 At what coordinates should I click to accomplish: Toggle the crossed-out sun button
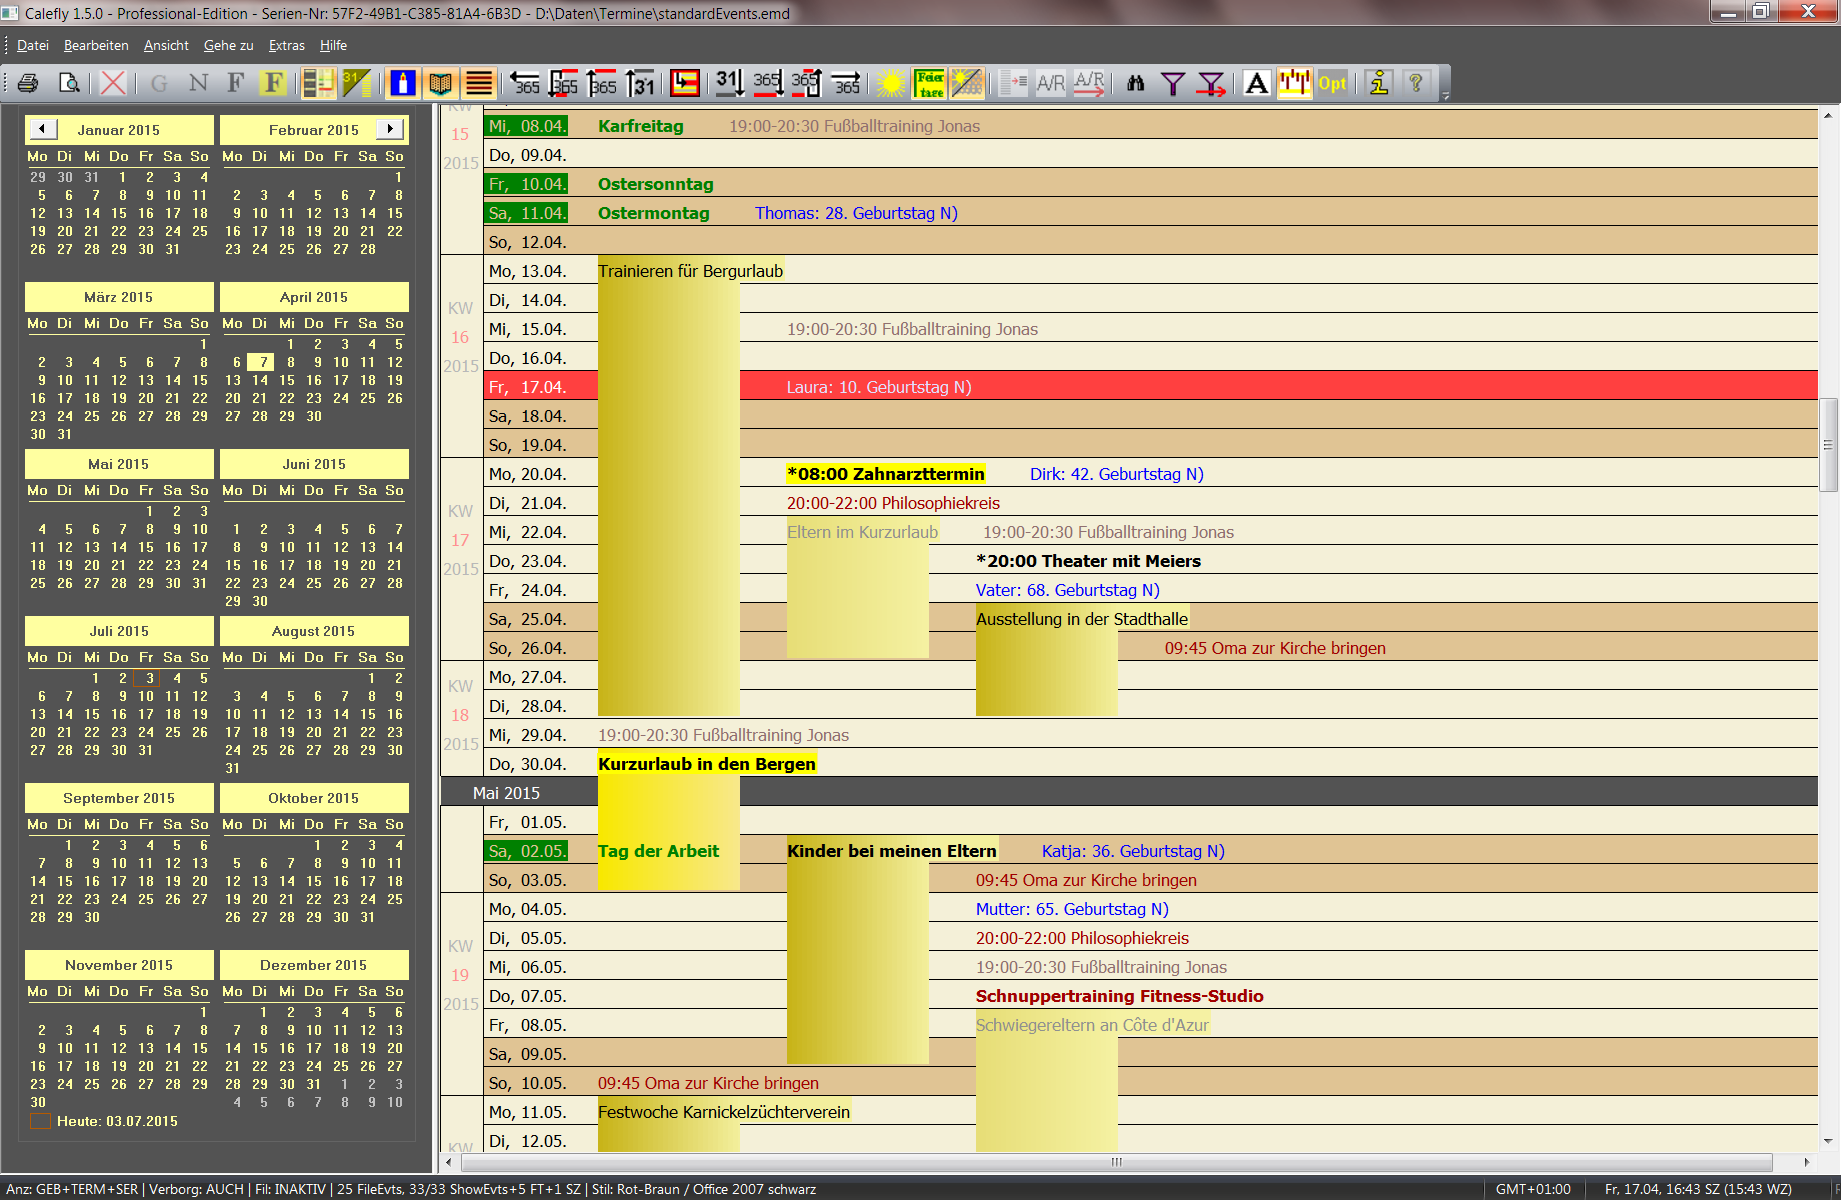(x=968, y=83)
